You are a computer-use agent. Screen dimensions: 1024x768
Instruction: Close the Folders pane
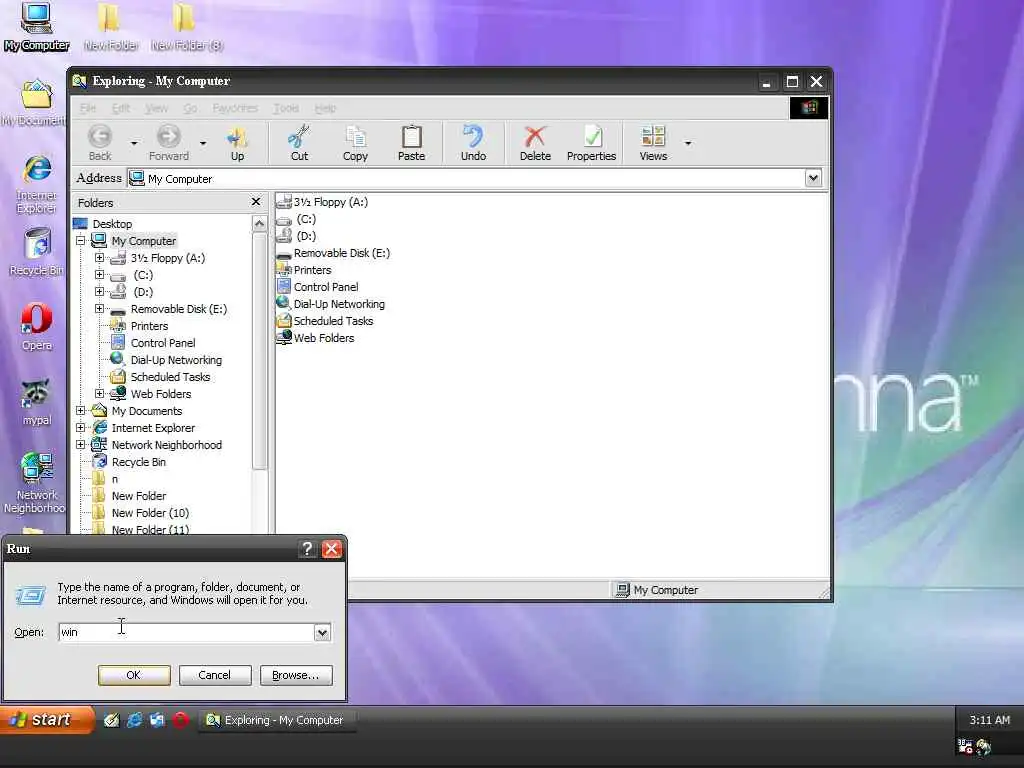click(x=256, y=202)
